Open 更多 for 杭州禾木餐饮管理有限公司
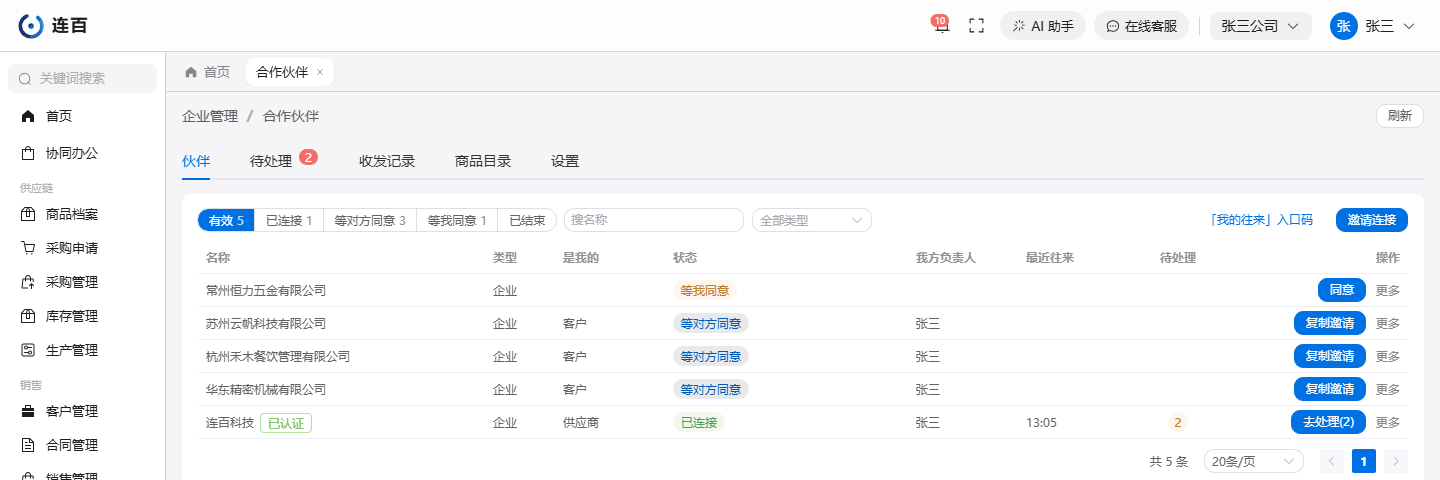The height and width of the screenshot is (480, 1440). (x=1388, y=357)
